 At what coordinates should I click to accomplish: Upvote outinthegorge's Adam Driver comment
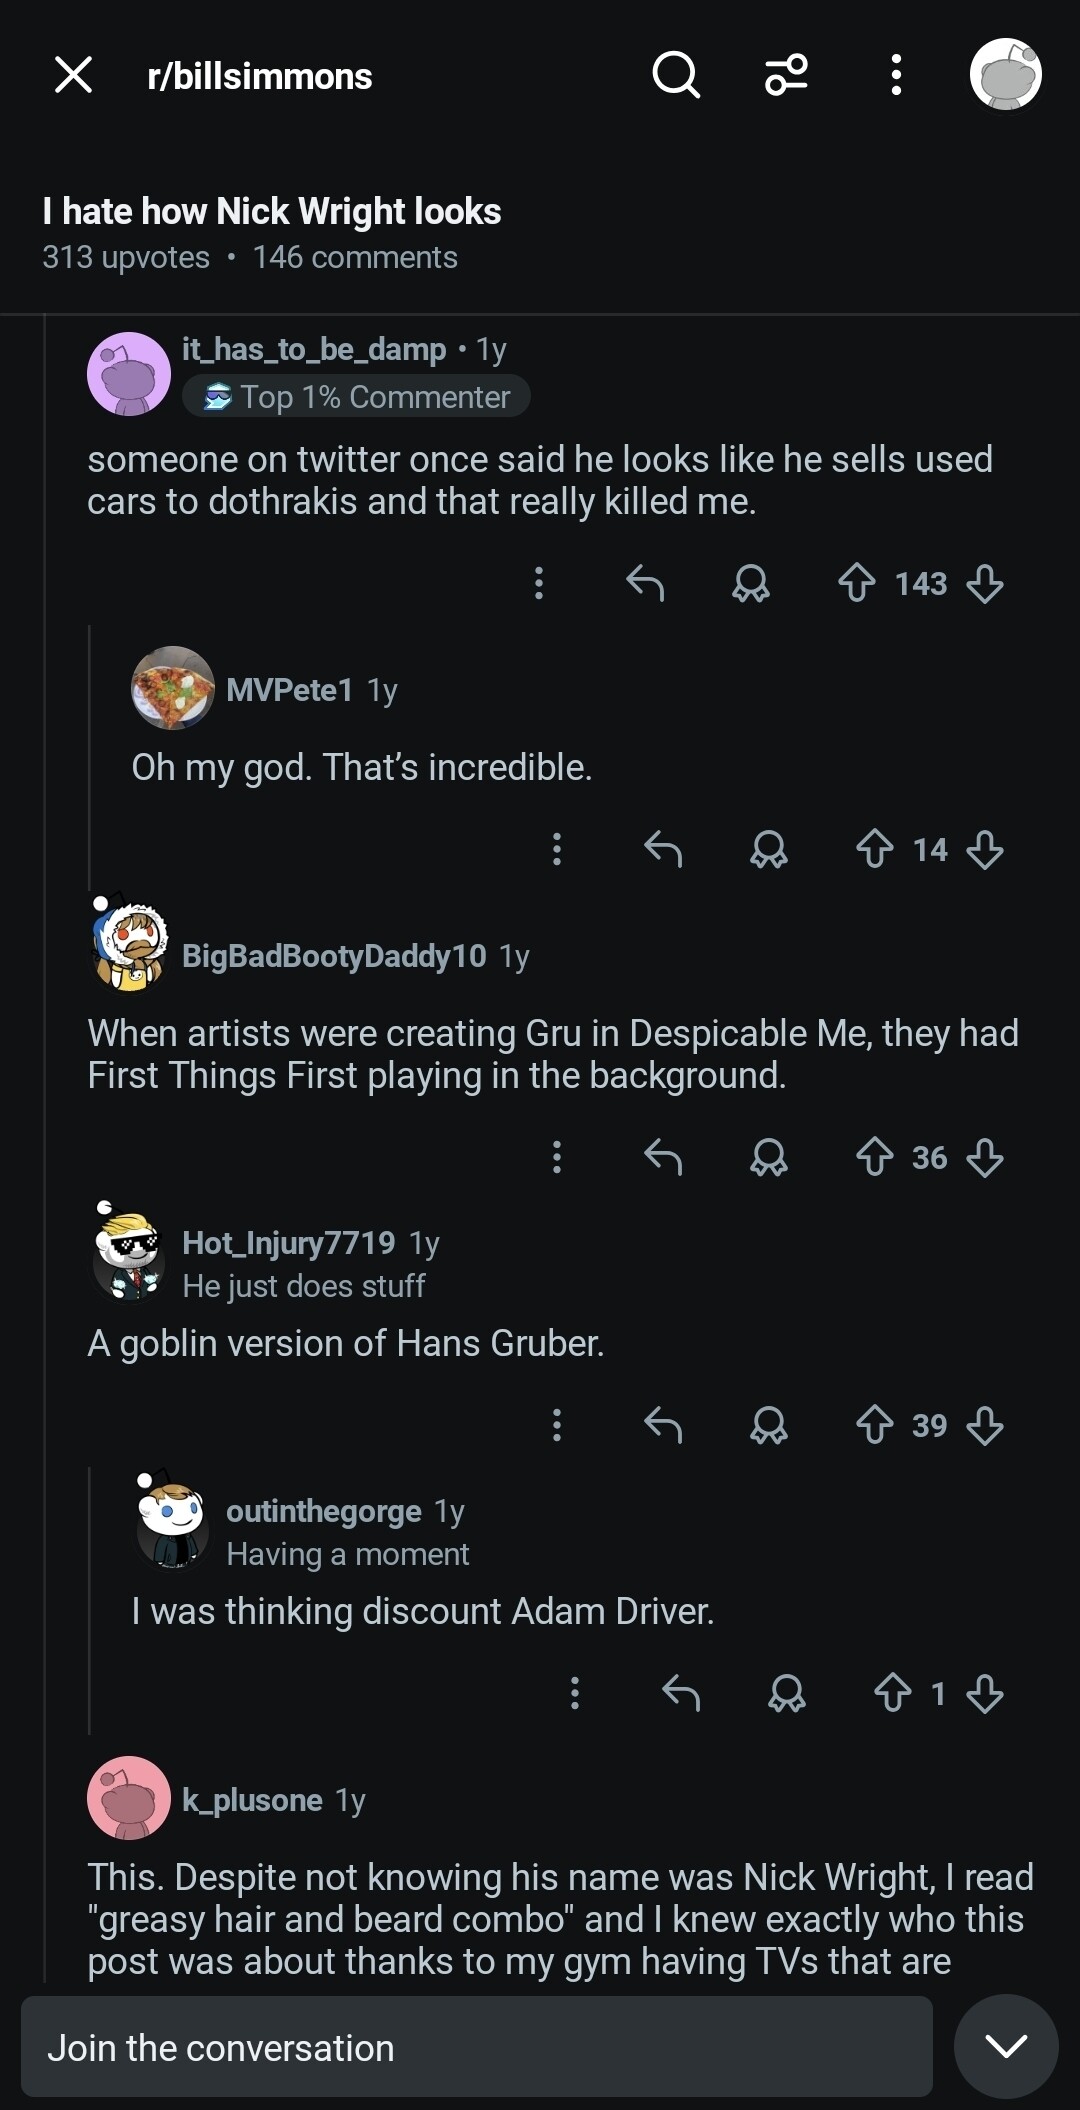893,1693
